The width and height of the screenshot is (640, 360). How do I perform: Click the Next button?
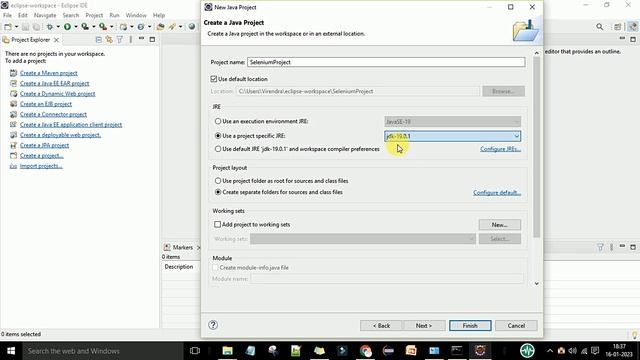[x=423, y=326]
